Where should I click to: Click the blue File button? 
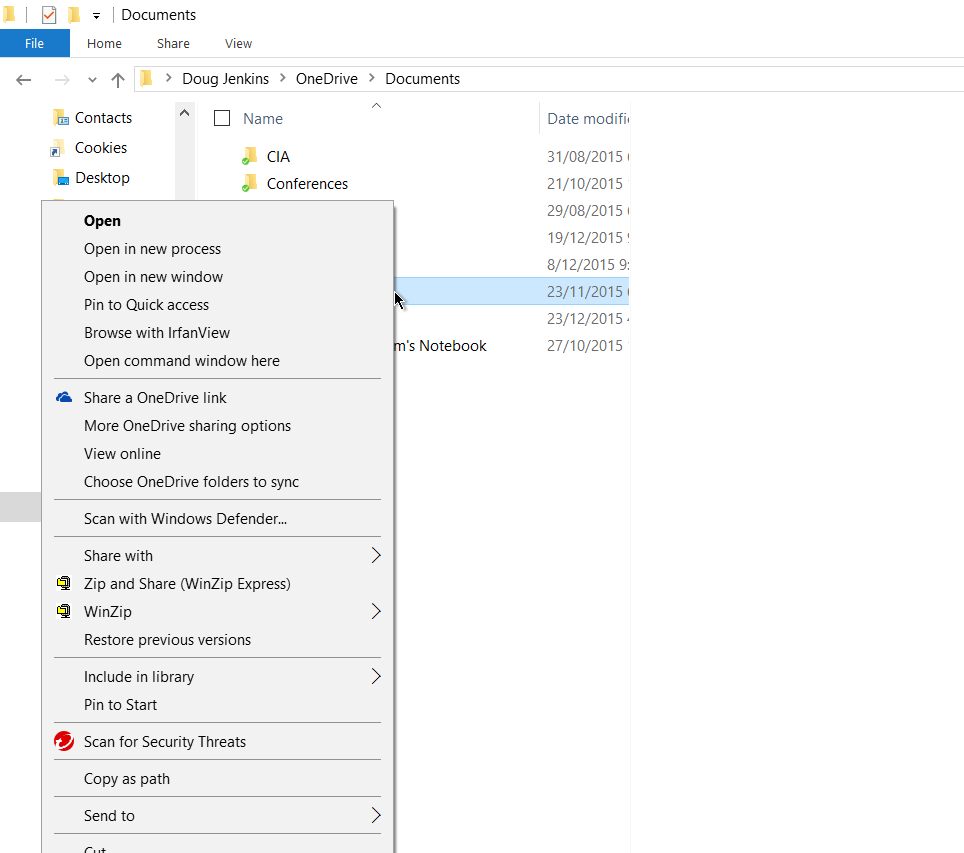(34, 43)
